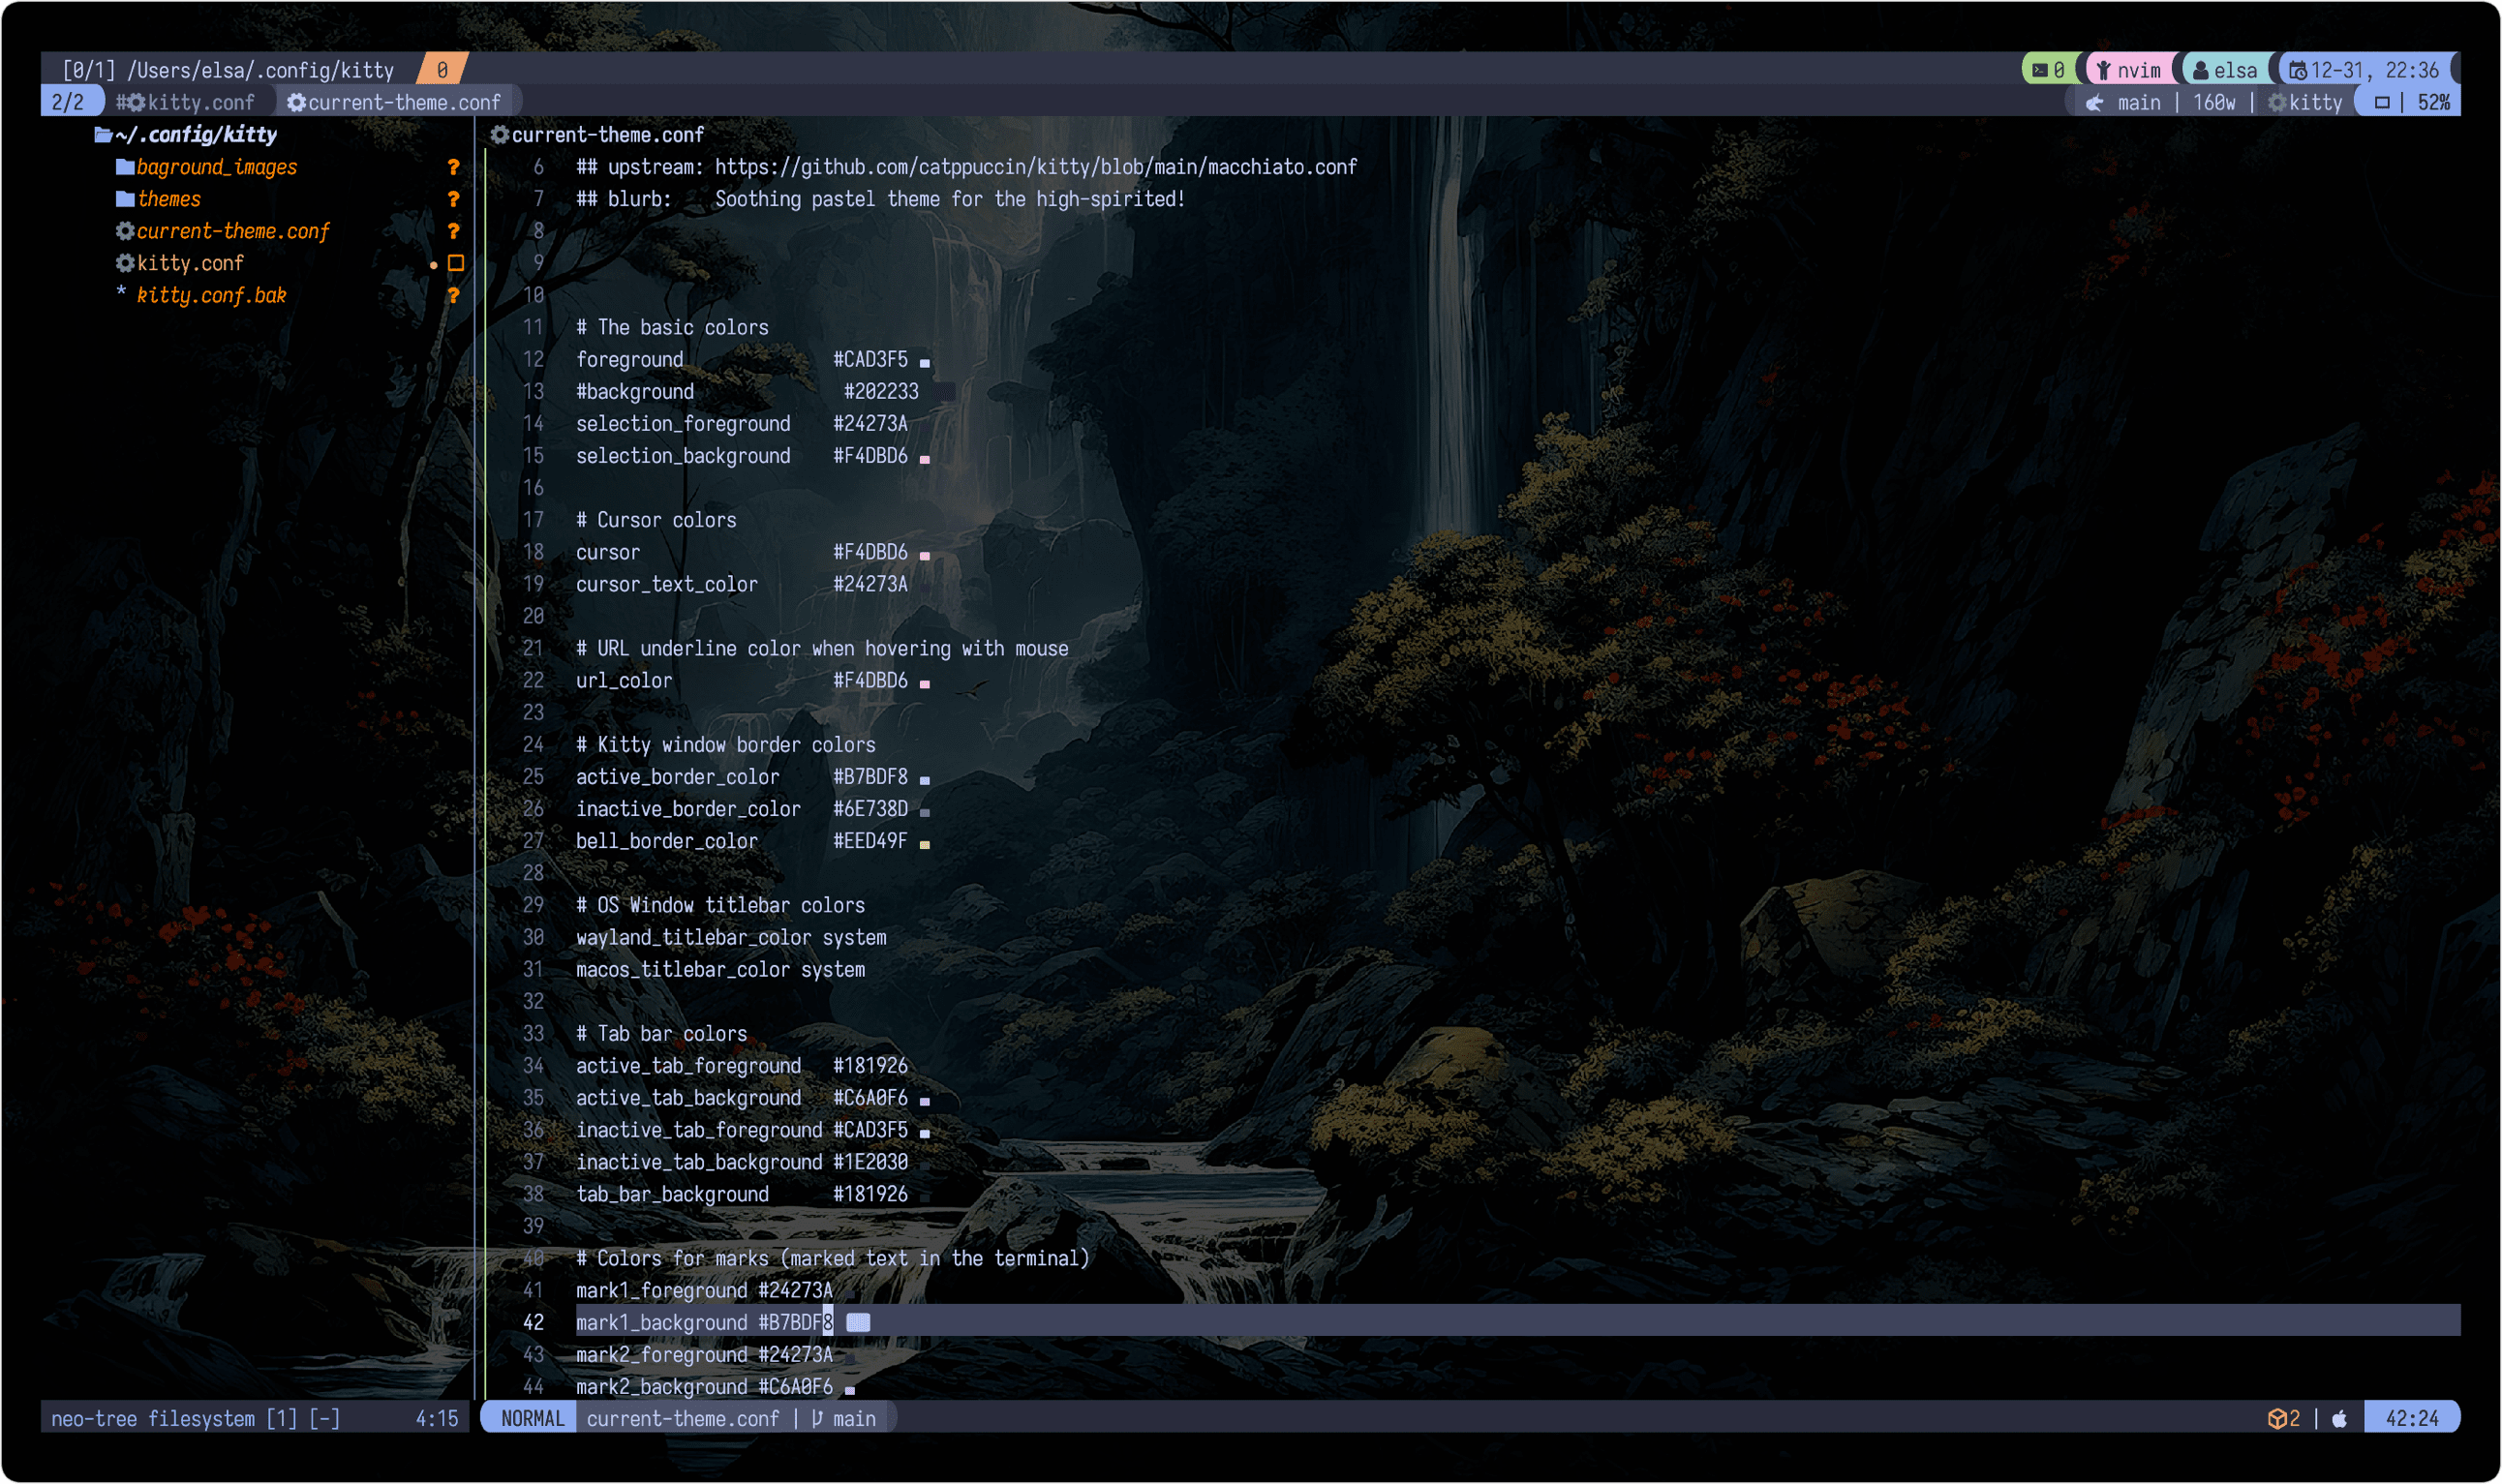2502x1484 pixels.
Task: Click the orange 0 tmux window tab
Action: coord(442,70)
